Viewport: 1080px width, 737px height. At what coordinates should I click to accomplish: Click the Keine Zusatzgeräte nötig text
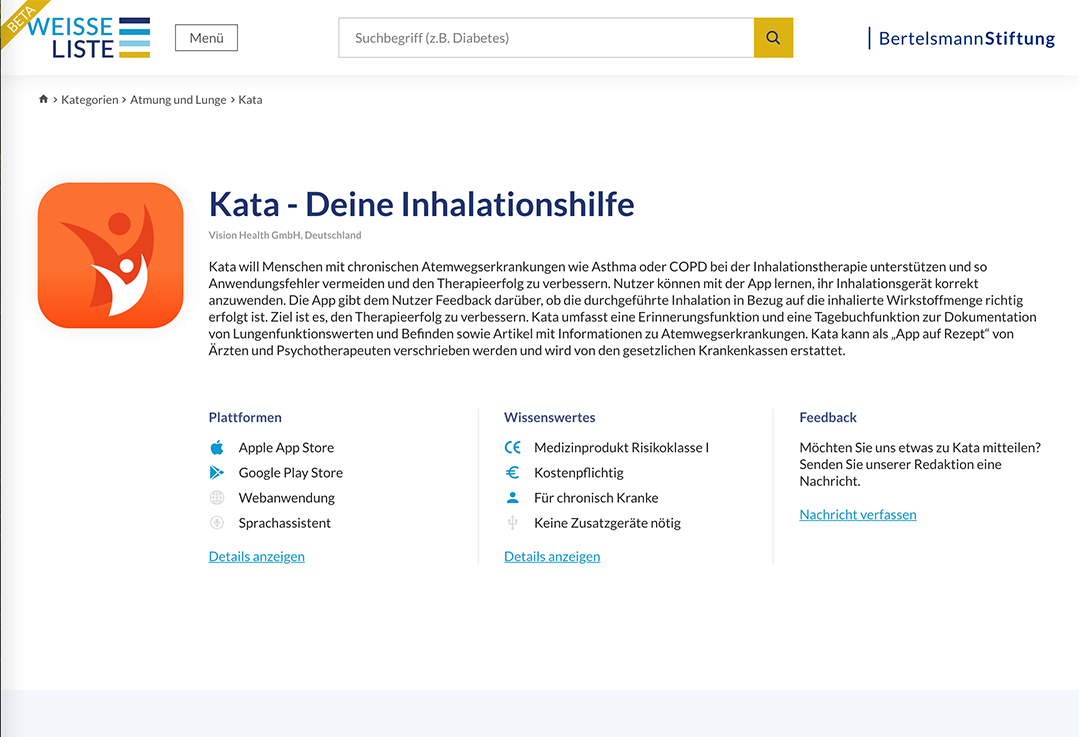608,523
